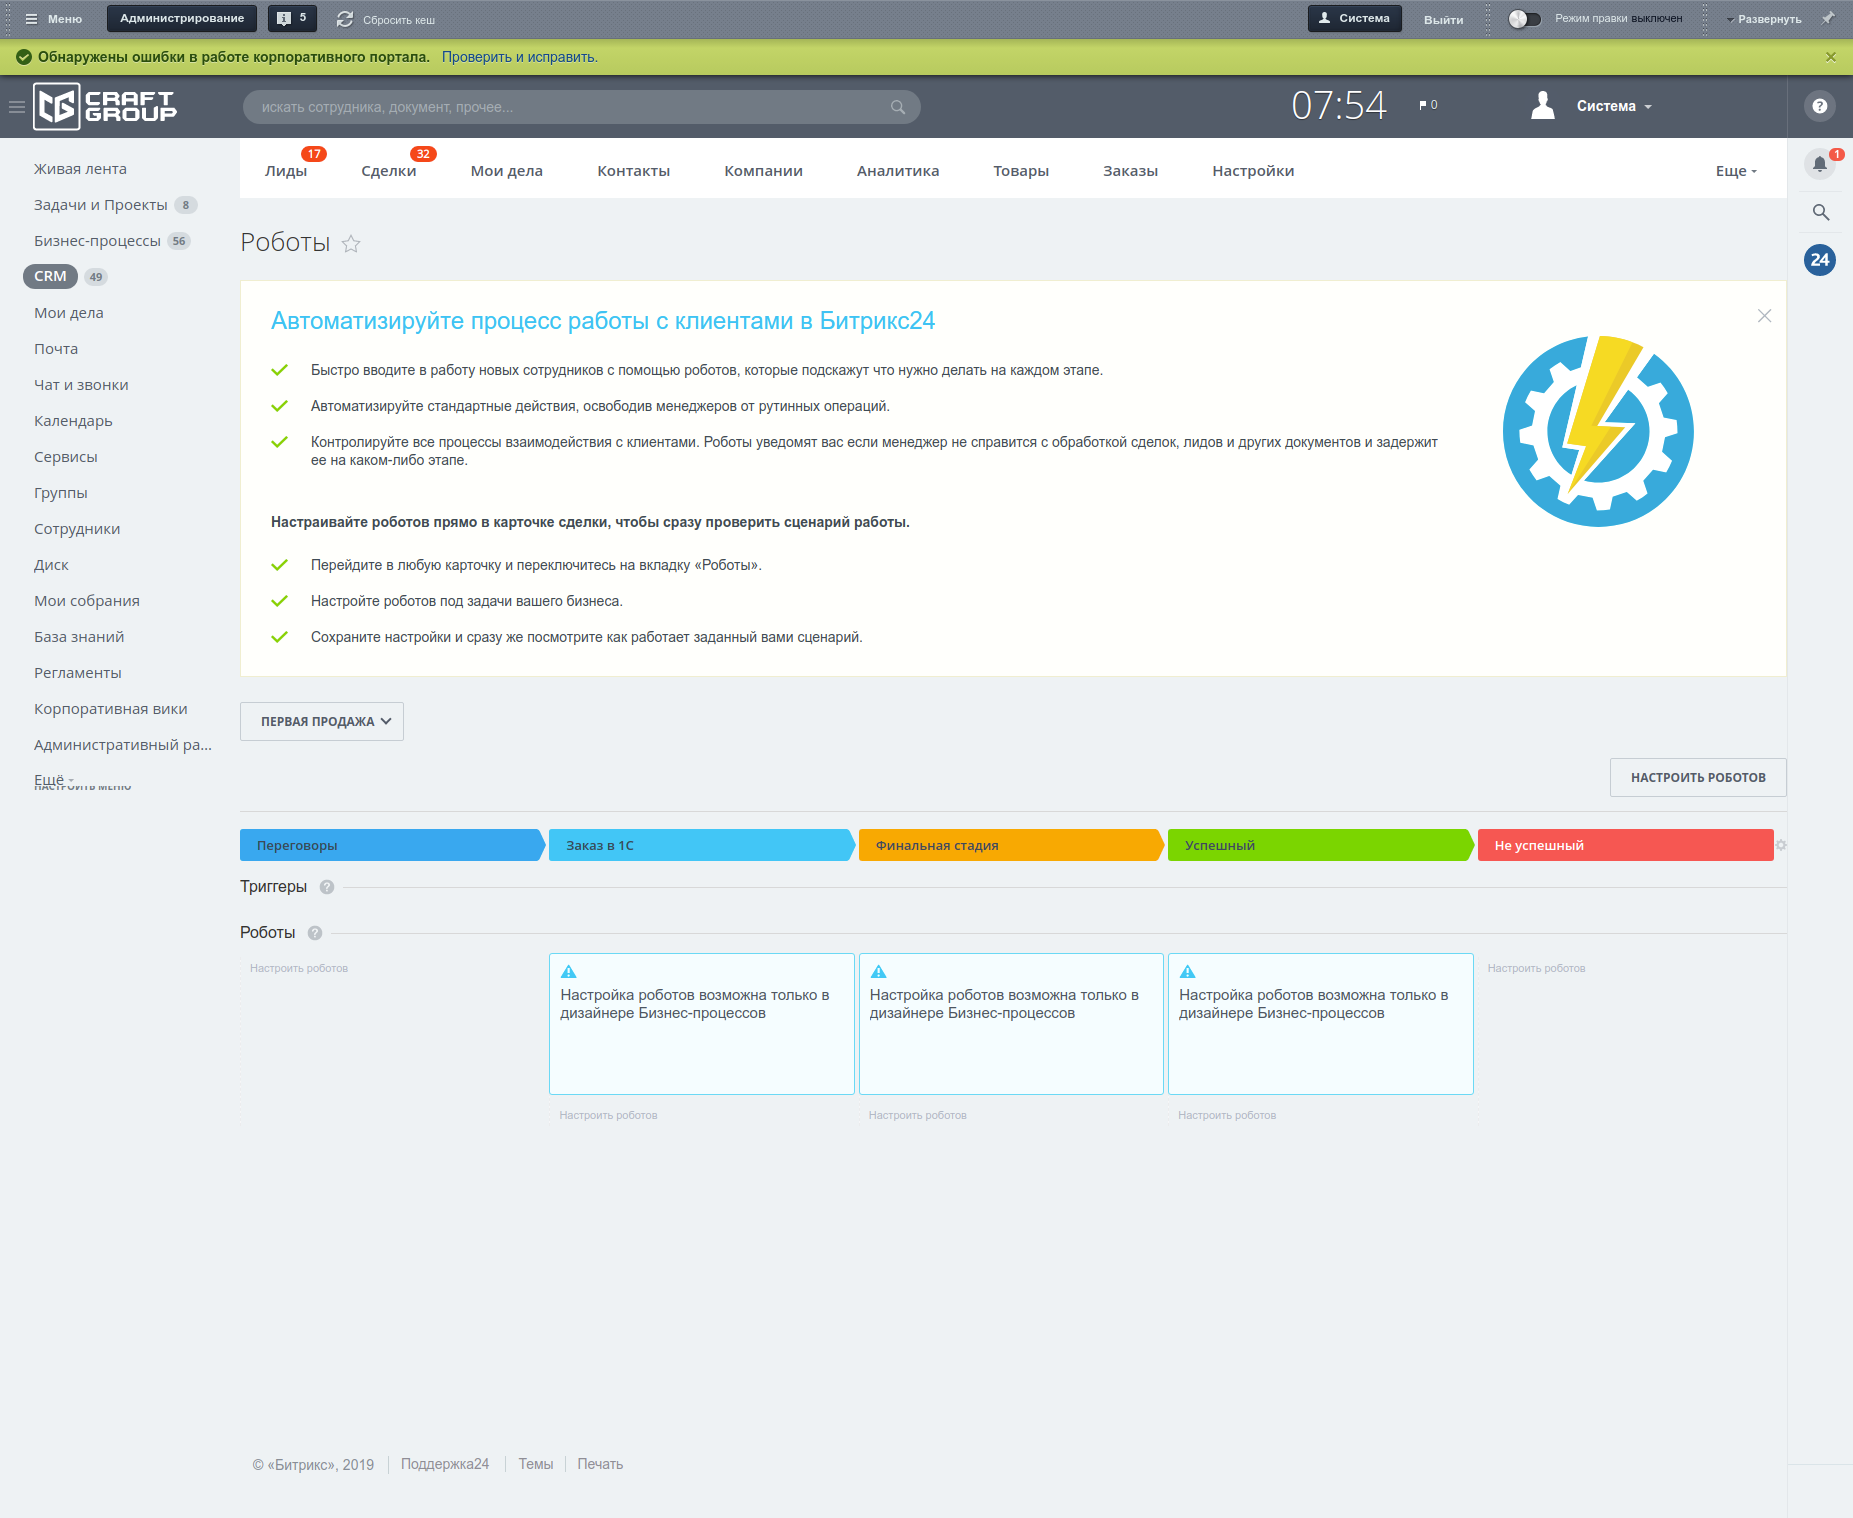The width and height of the screenshot is (1853, 1518).
Task: Follow the Проверить и исправить link
Action: (x=519, y=57)
